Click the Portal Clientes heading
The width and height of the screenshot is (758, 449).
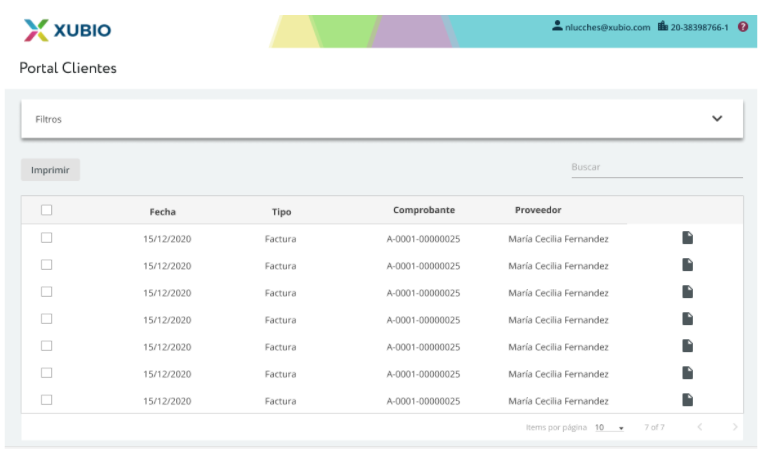(68, 68)
